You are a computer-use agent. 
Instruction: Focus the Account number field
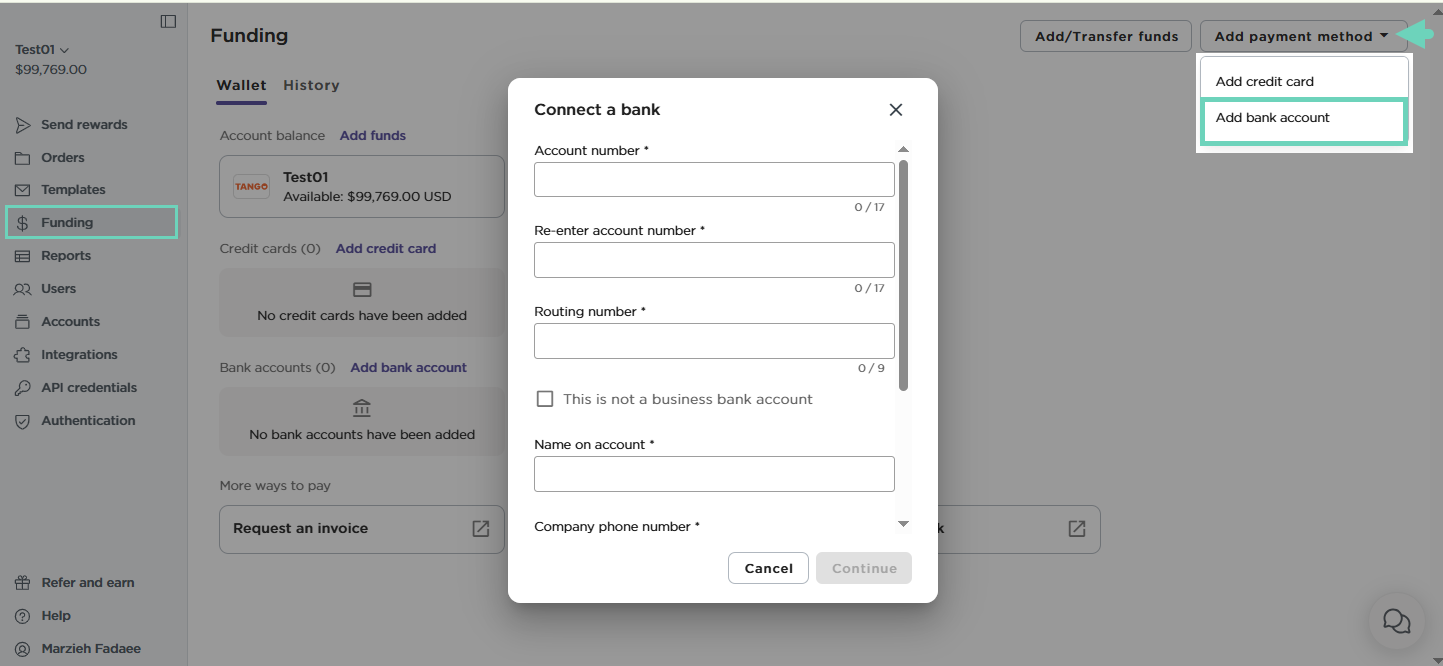(714, 180)
